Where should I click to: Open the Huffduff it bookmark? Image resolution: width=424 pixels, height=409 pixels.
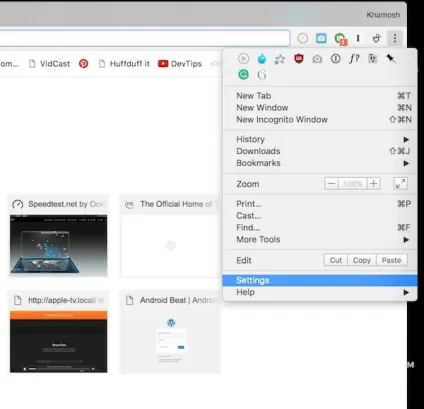(124, 64)
